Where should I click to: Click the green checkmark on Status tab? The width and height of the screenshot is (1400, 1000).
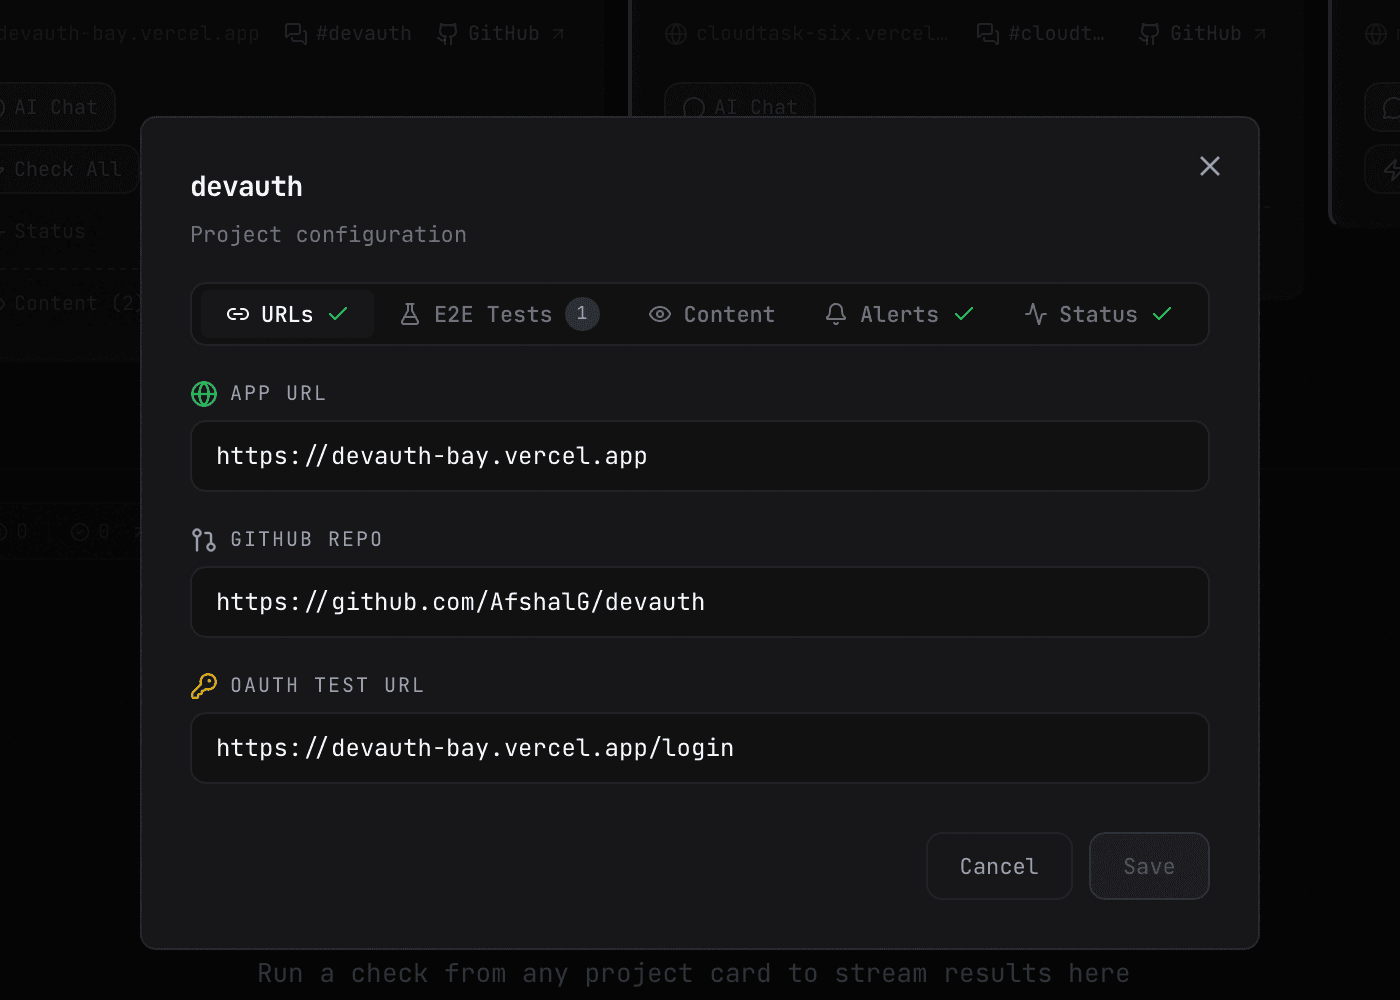coord(1162,314)
